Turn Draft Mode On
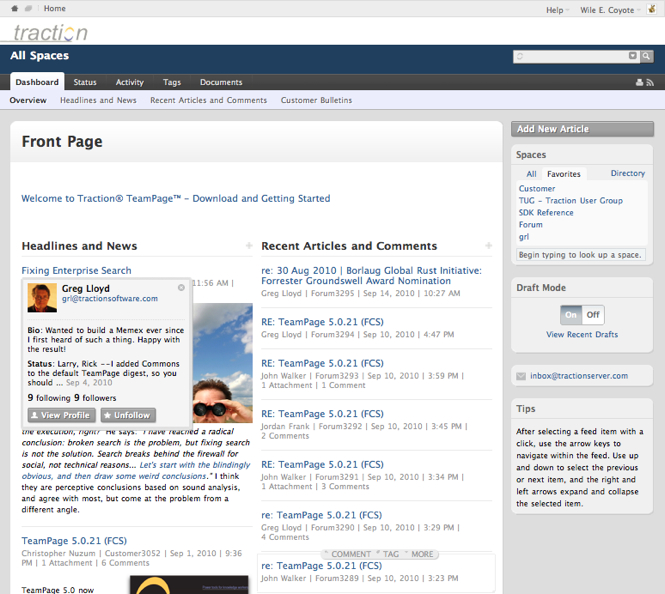Image resolution: width=665 pixels, height=594 pixels. pos(571,315)
